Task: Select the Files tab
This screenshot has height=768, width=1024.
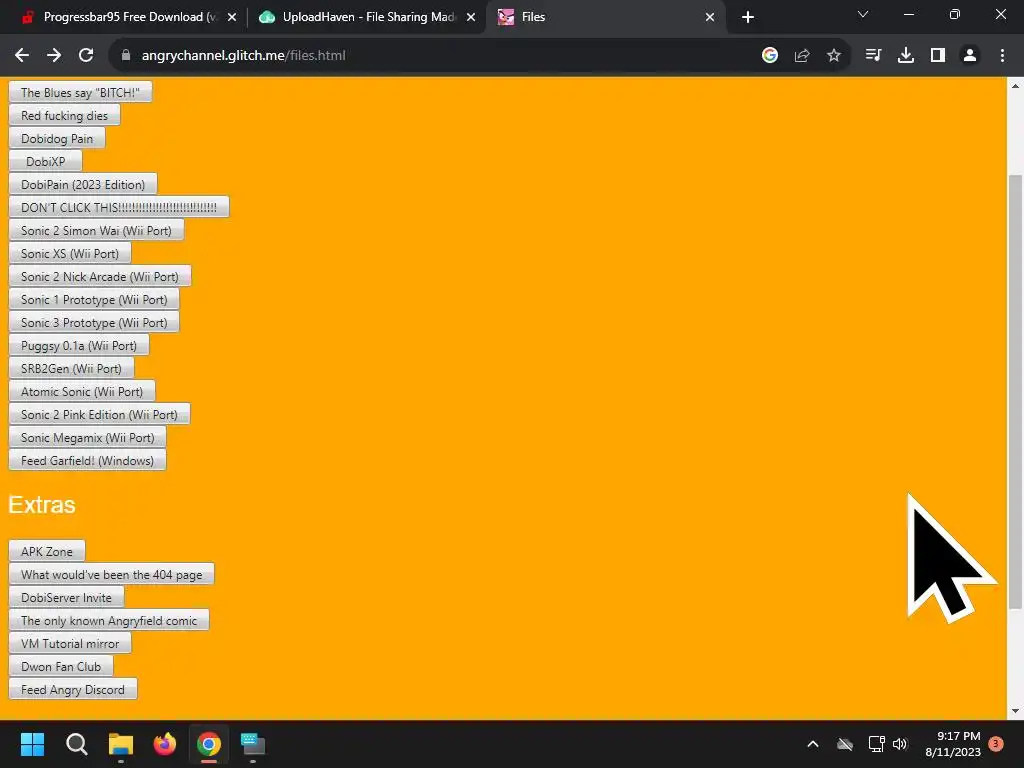Action: pos(605,17)
